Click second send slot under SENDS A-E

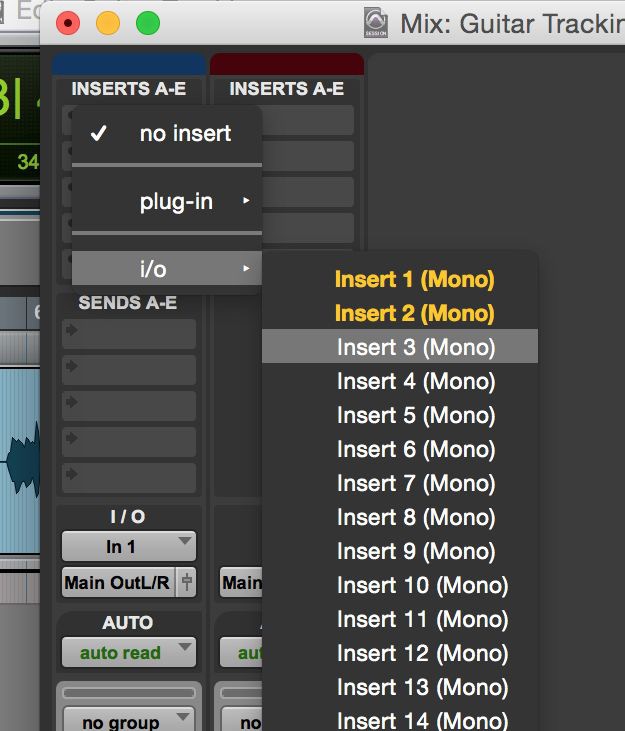coord(129,370)
